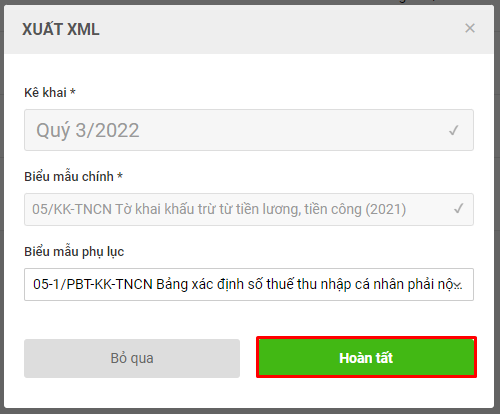Image resolution: width=500 pixels, height=414 pixels.
Task: Click Hoàn tất to finish export
Action: (x=366, y=357)
